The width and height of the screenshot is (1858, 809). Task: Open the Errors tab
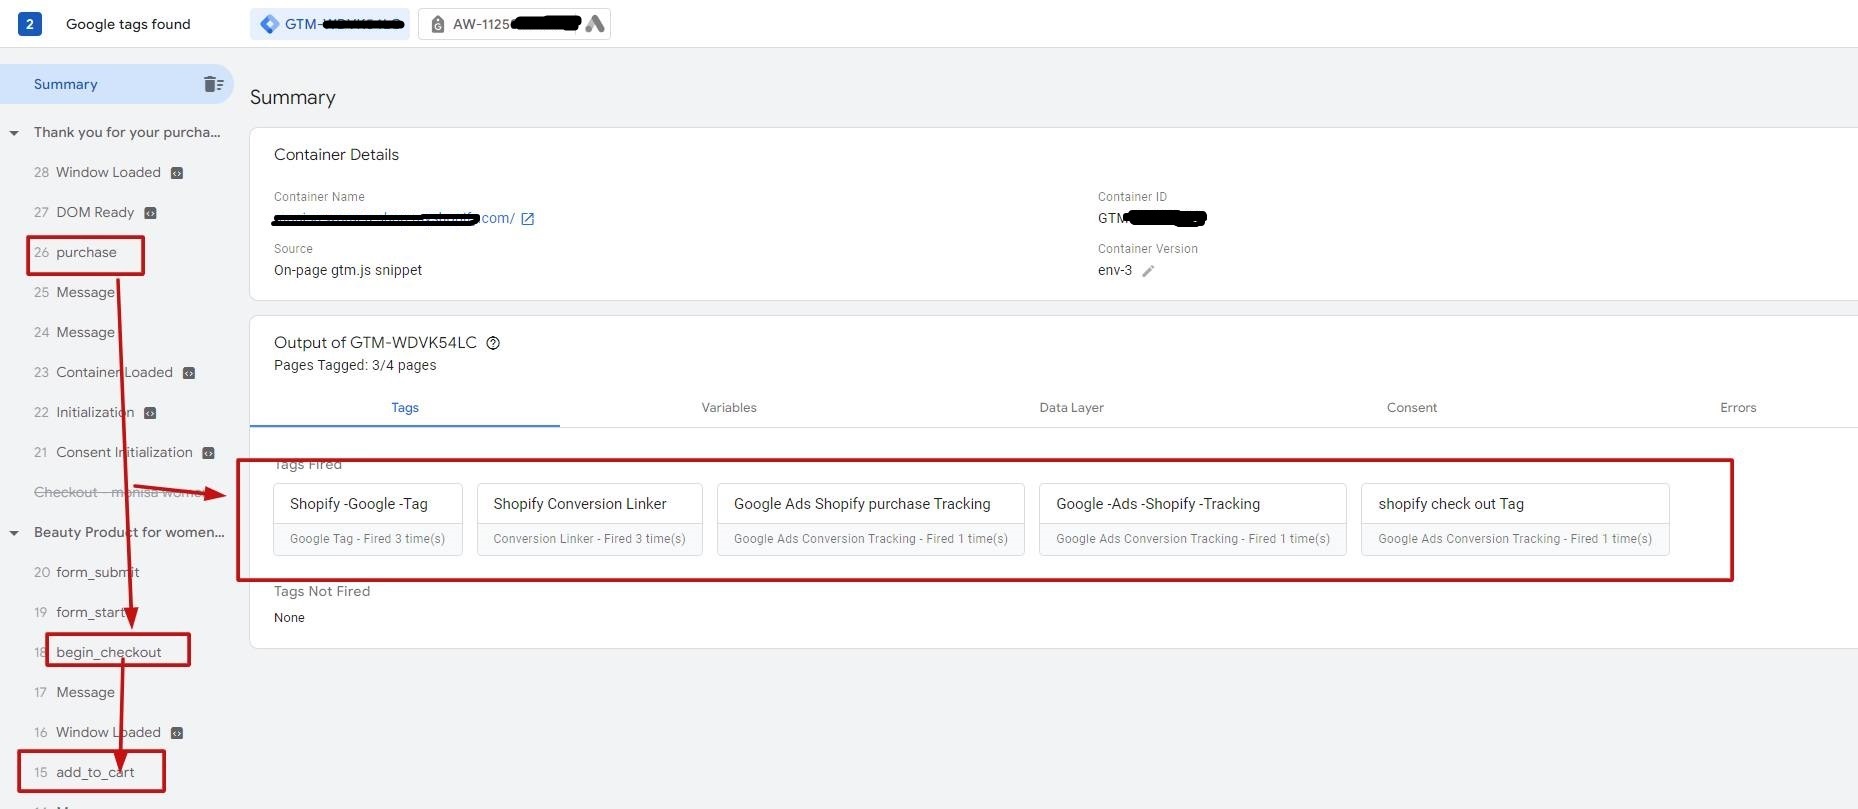click(x=1738, y=408)
